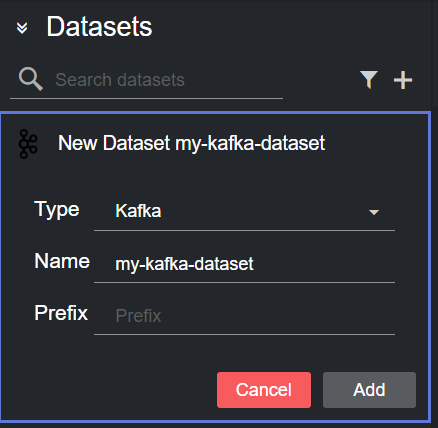Click the Kafka logo icon
Viewport: 438px width, 428px height.
point(28,144)
